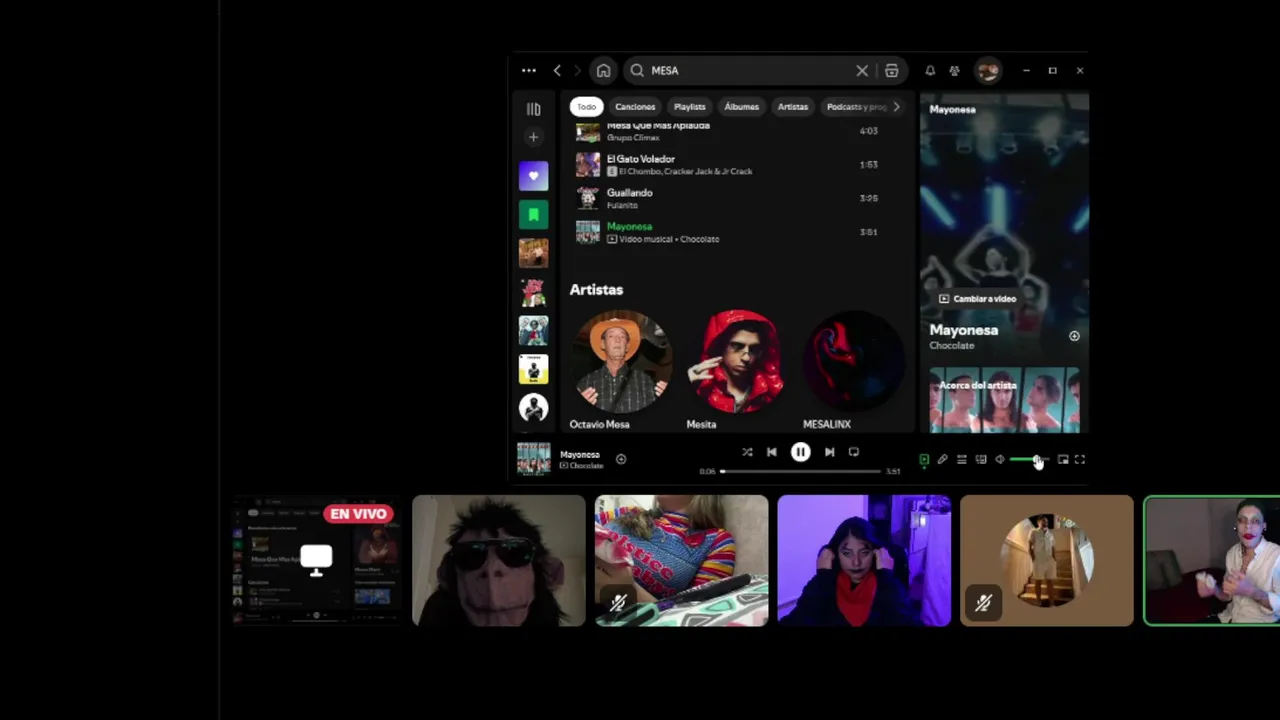Screen dimensions: 1280x720
Task: Clear the MESA search text
Action: 862,71
